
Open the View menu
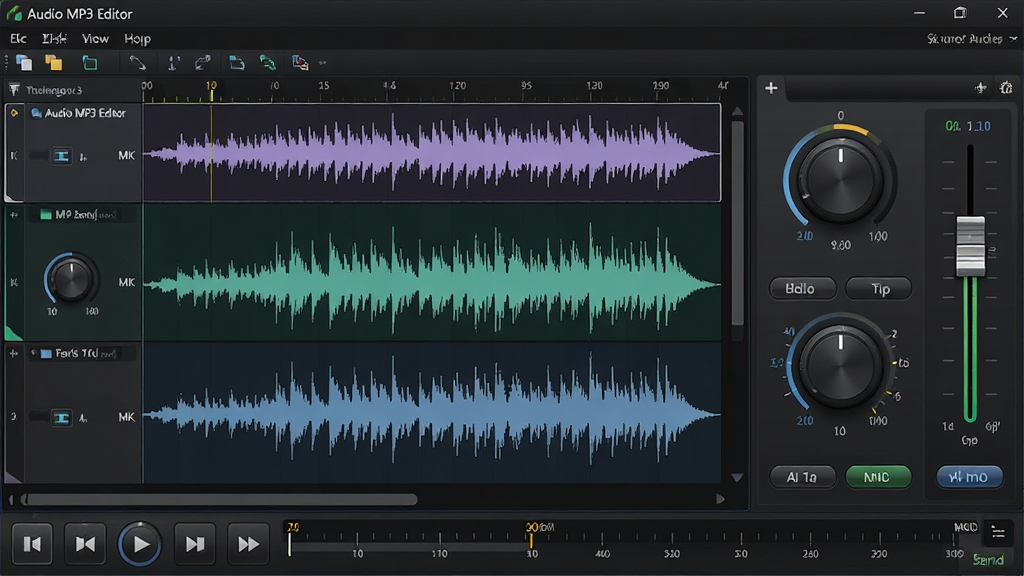pos(95,39)
